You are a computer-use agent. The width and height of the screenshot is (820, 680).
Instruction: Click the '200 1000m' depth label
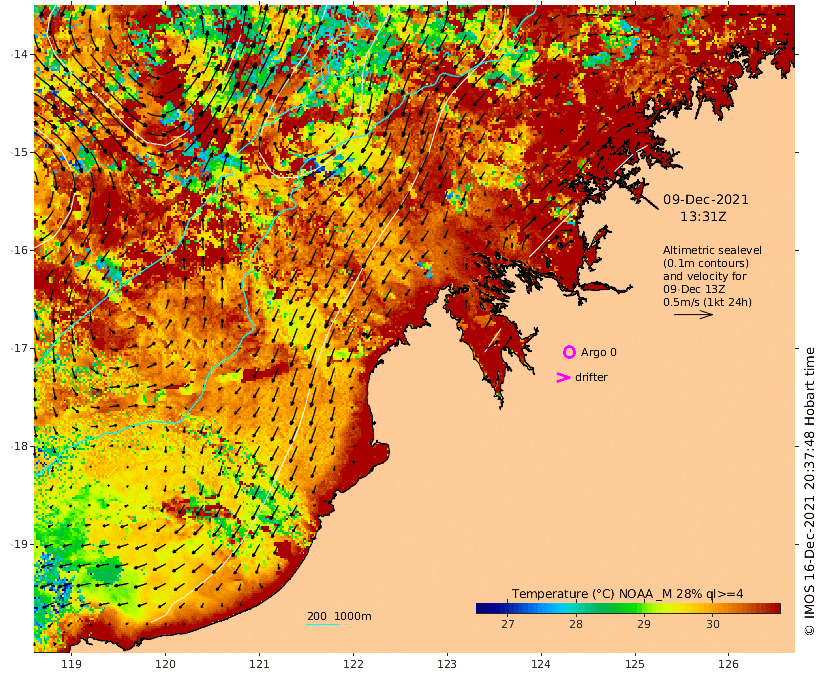click(x=339, y=616)
